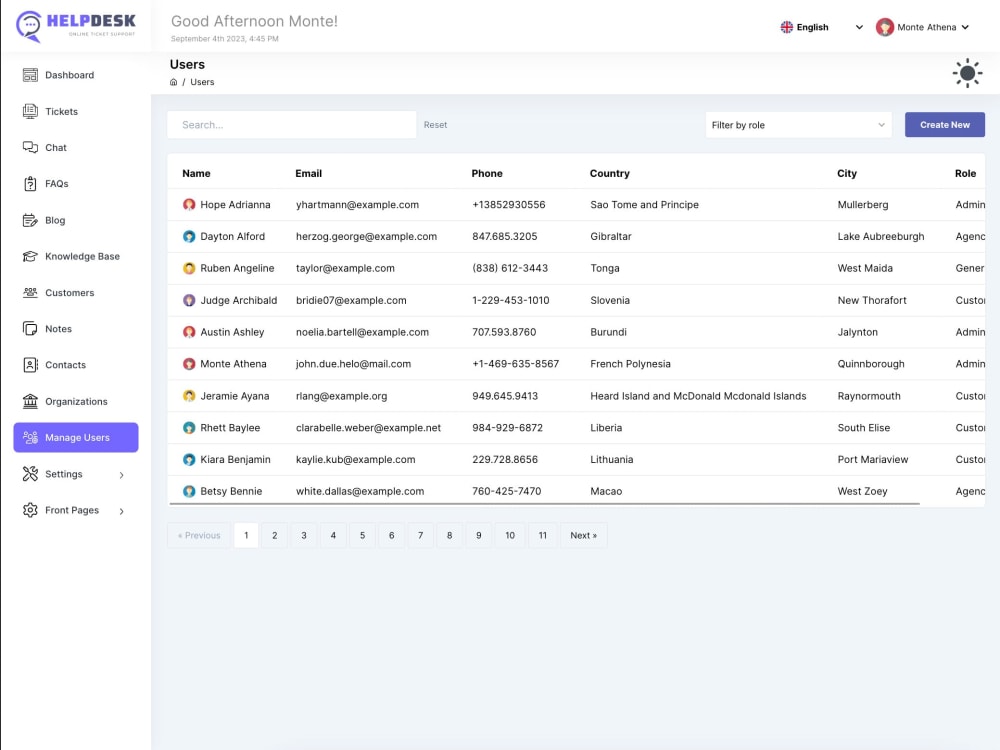Image resolution: width=1000 pixels, height=750 pixels.
Task: Select the Manage Users menu item
Action: pyautogui.click(x=76, y=438)
